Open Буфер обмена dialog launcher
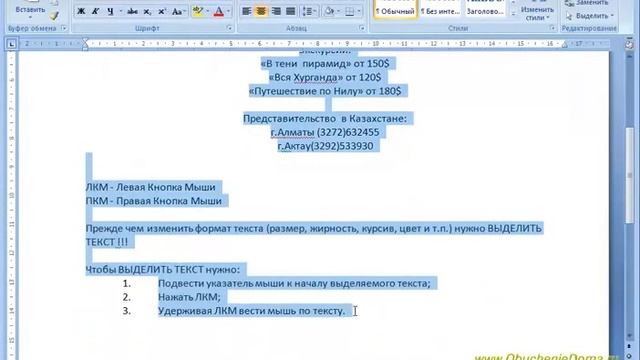 tap(64, 28)
